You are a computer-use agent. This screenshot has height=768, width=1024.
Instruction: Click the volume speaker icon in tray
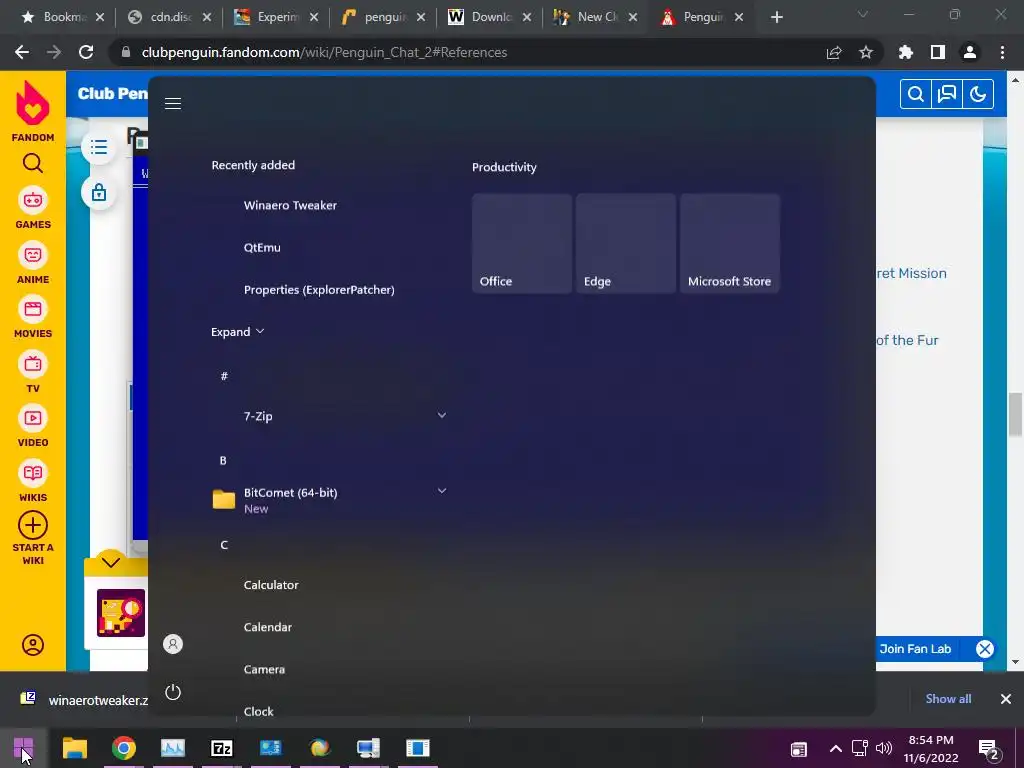click(x=884, y=748)
